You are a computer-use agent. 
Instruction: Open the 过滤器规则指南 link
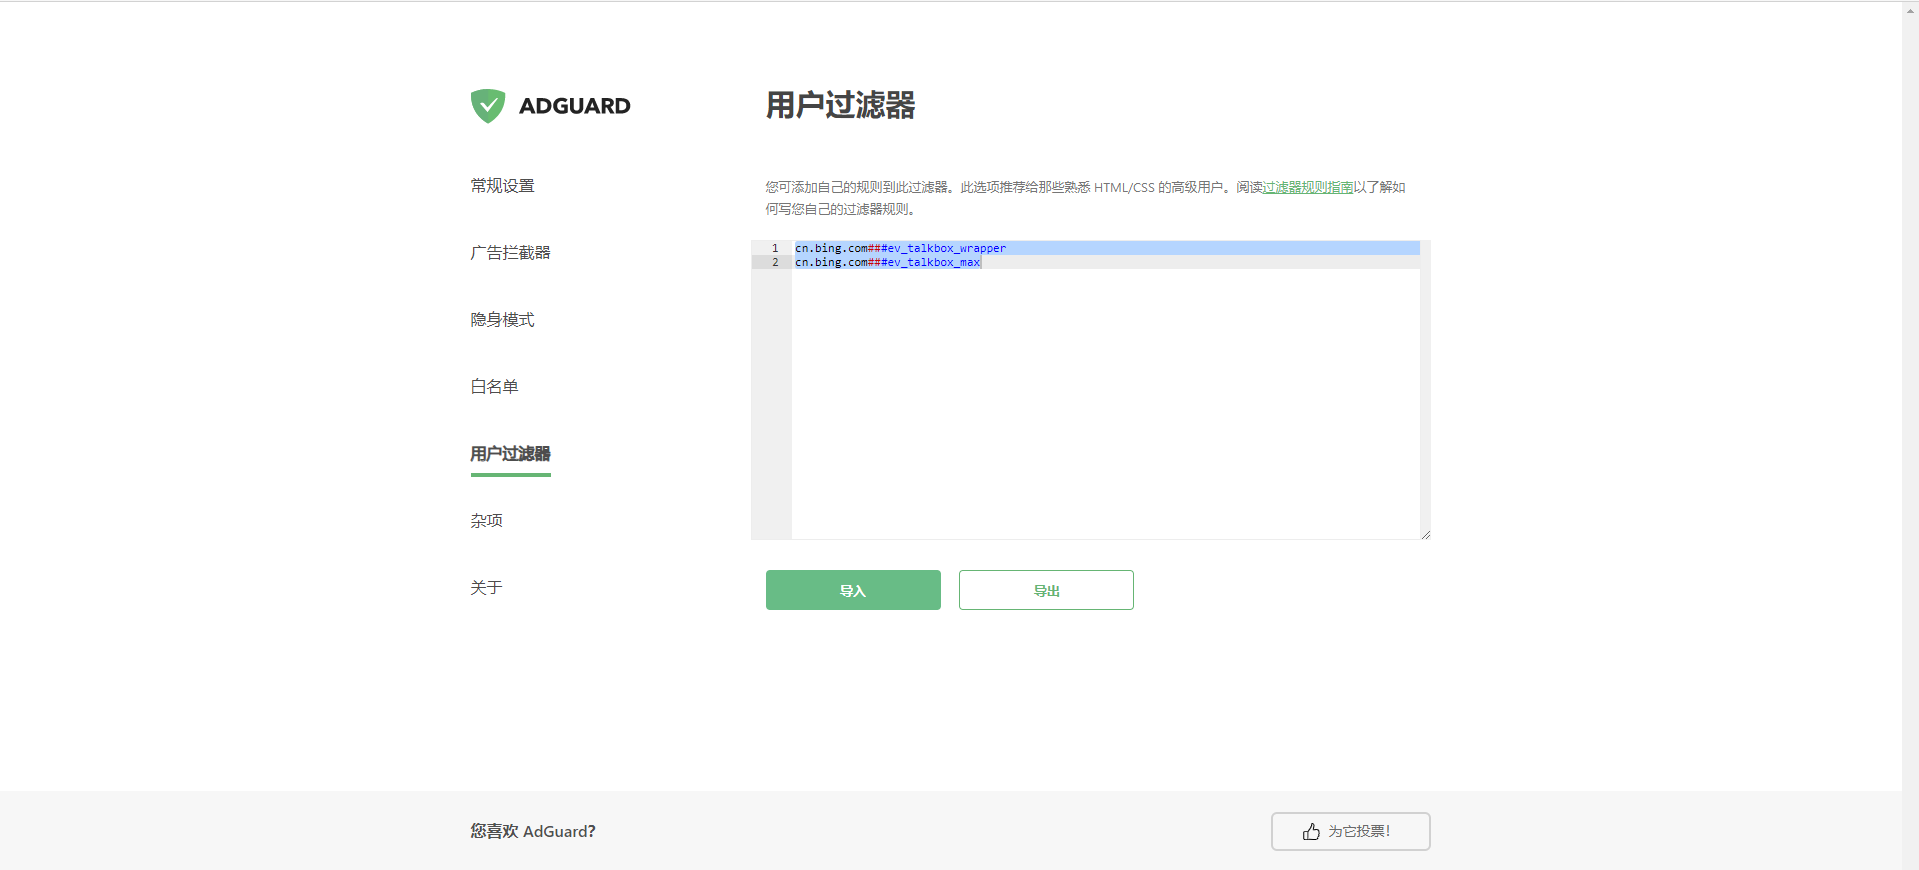point(1308,187)
